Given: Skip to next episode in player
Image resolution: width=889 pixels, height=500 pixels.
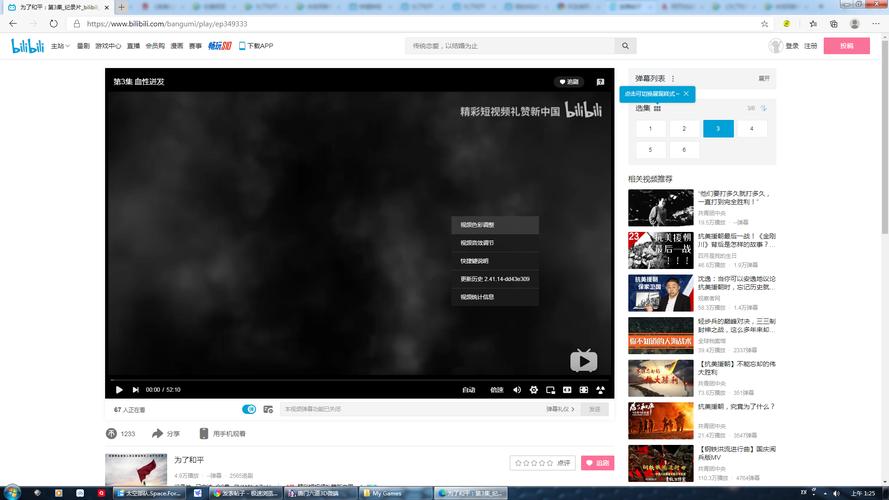Looking at the screenshot, I should point(134,389).
